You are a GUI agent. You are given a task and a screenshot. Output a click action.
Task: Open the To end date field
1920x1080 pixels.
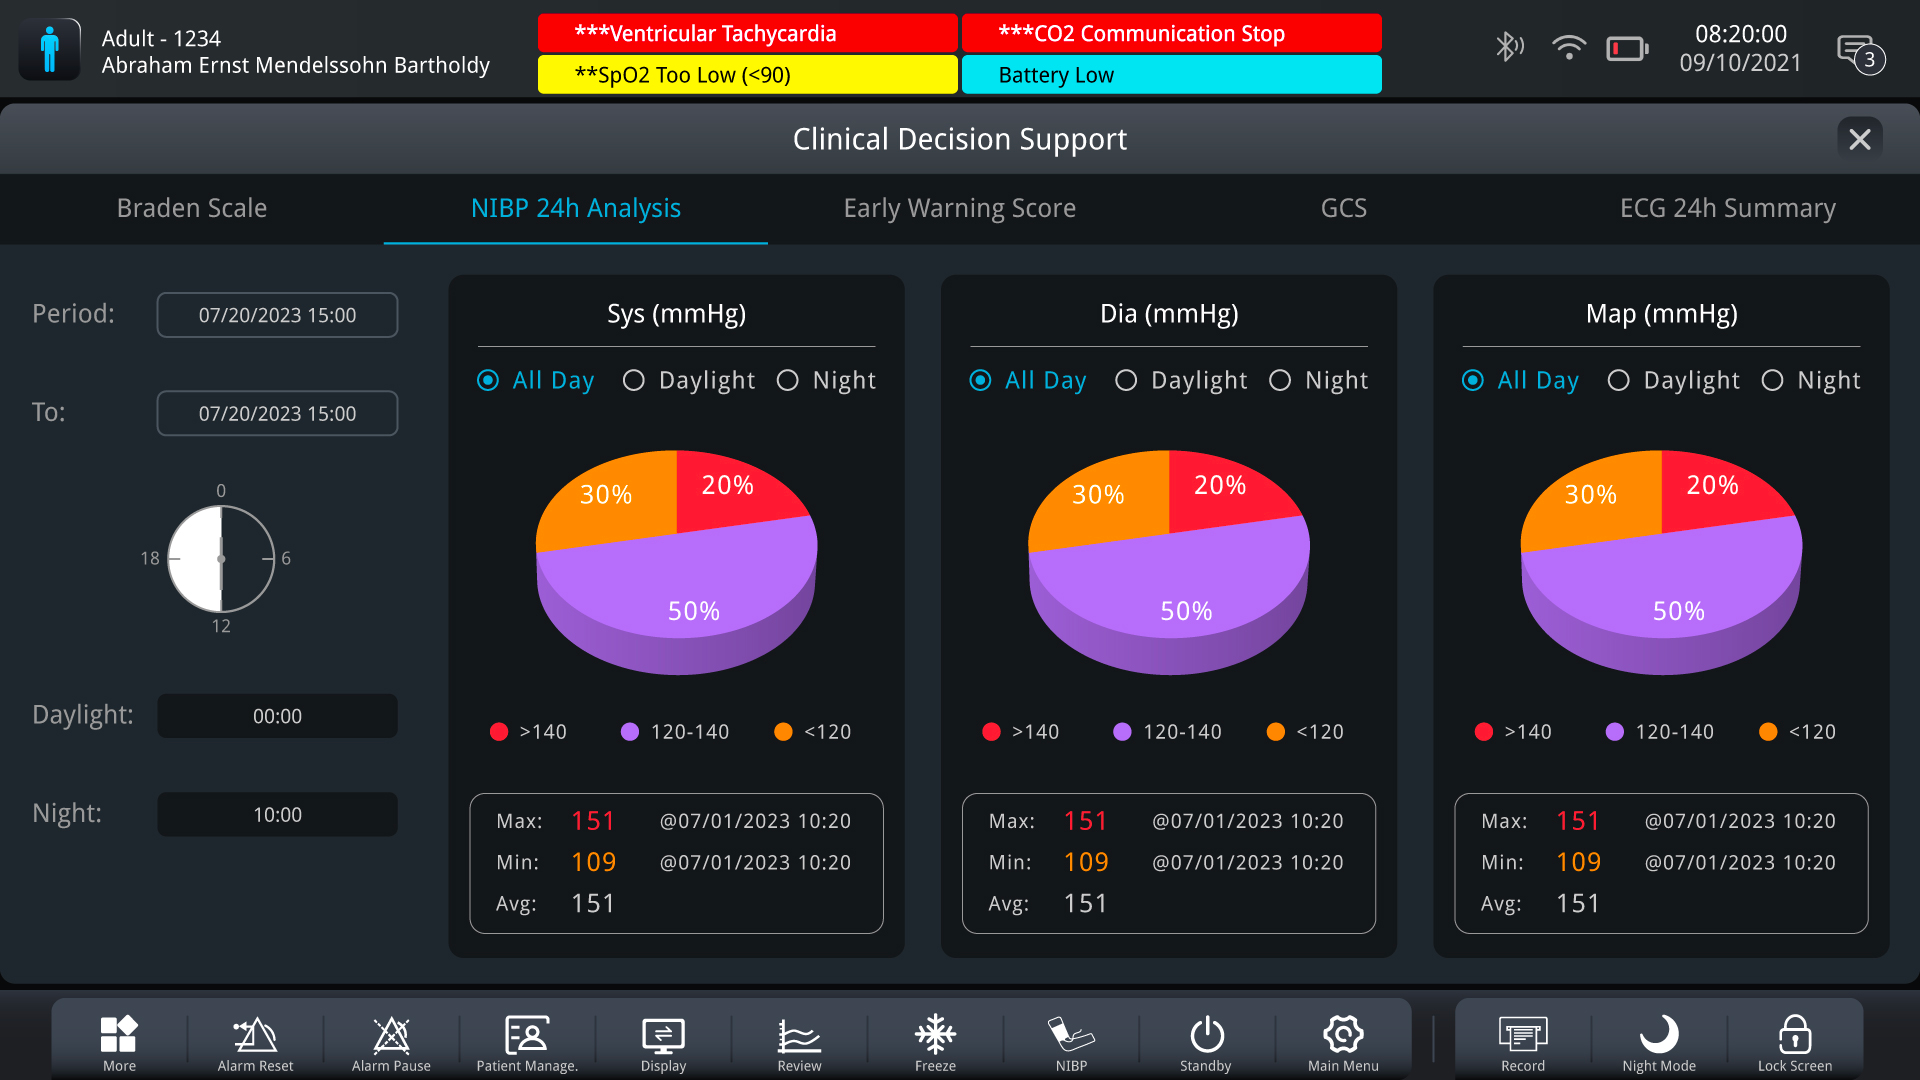pos(277,413)
